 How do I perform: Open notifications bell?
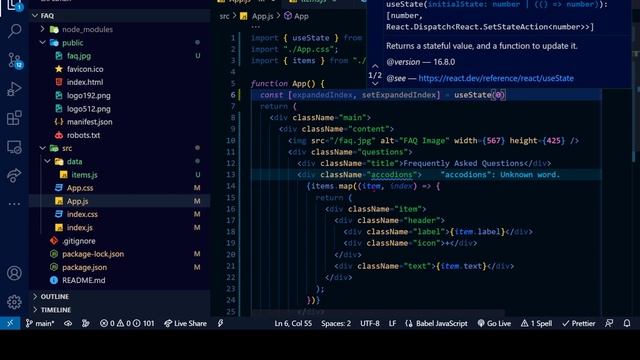tap(627, 323)
